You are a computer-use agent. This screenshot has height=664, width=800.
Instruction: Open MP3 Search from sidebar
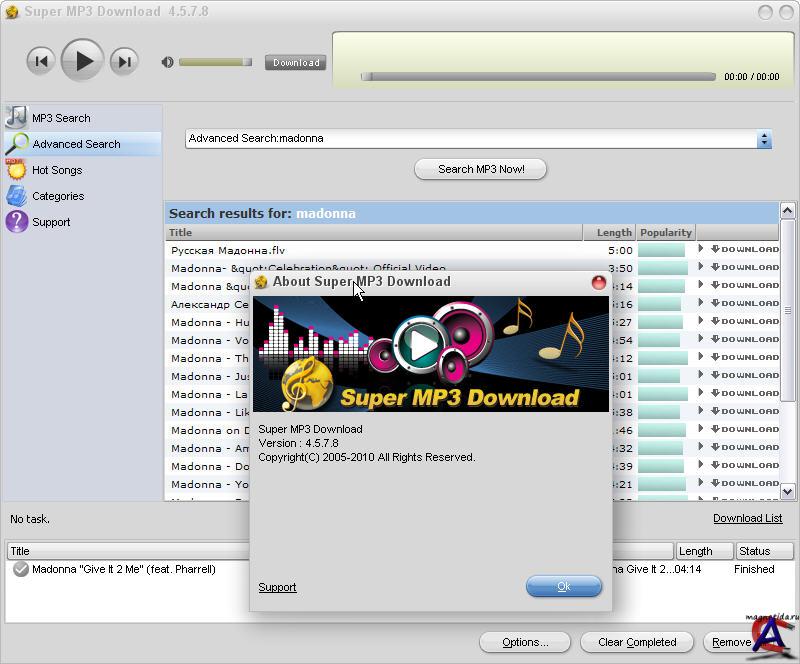tap(60, 118)
